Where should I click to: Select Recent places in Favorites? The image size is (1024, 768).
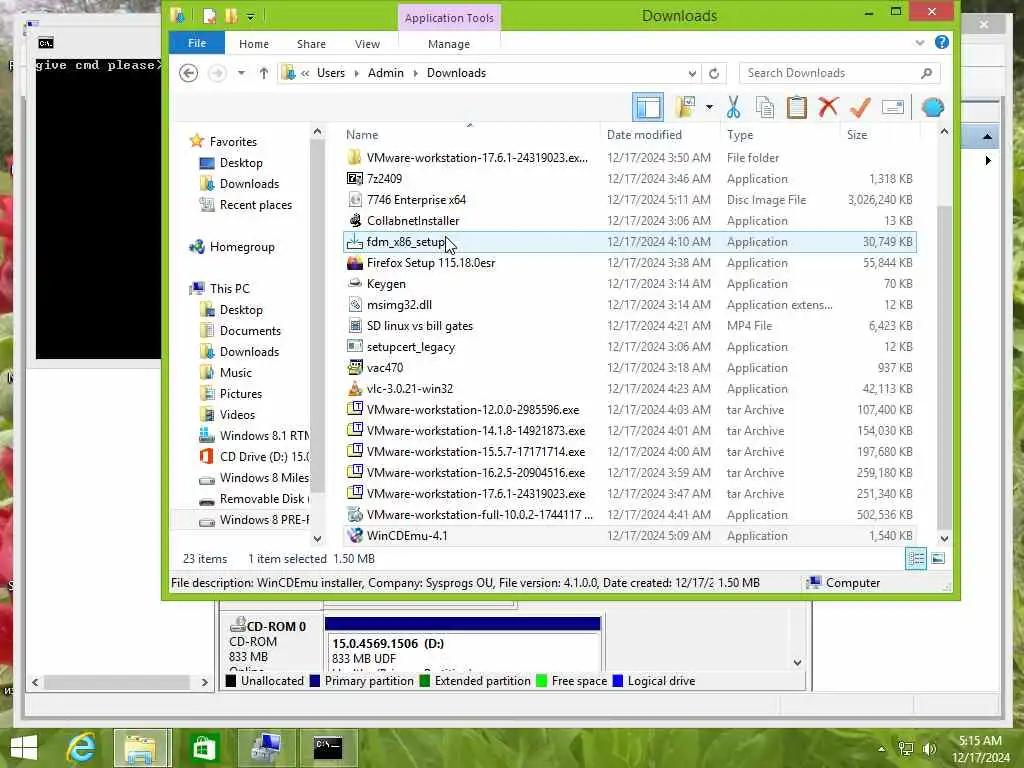pyautogui.click(x=255, y=204)
